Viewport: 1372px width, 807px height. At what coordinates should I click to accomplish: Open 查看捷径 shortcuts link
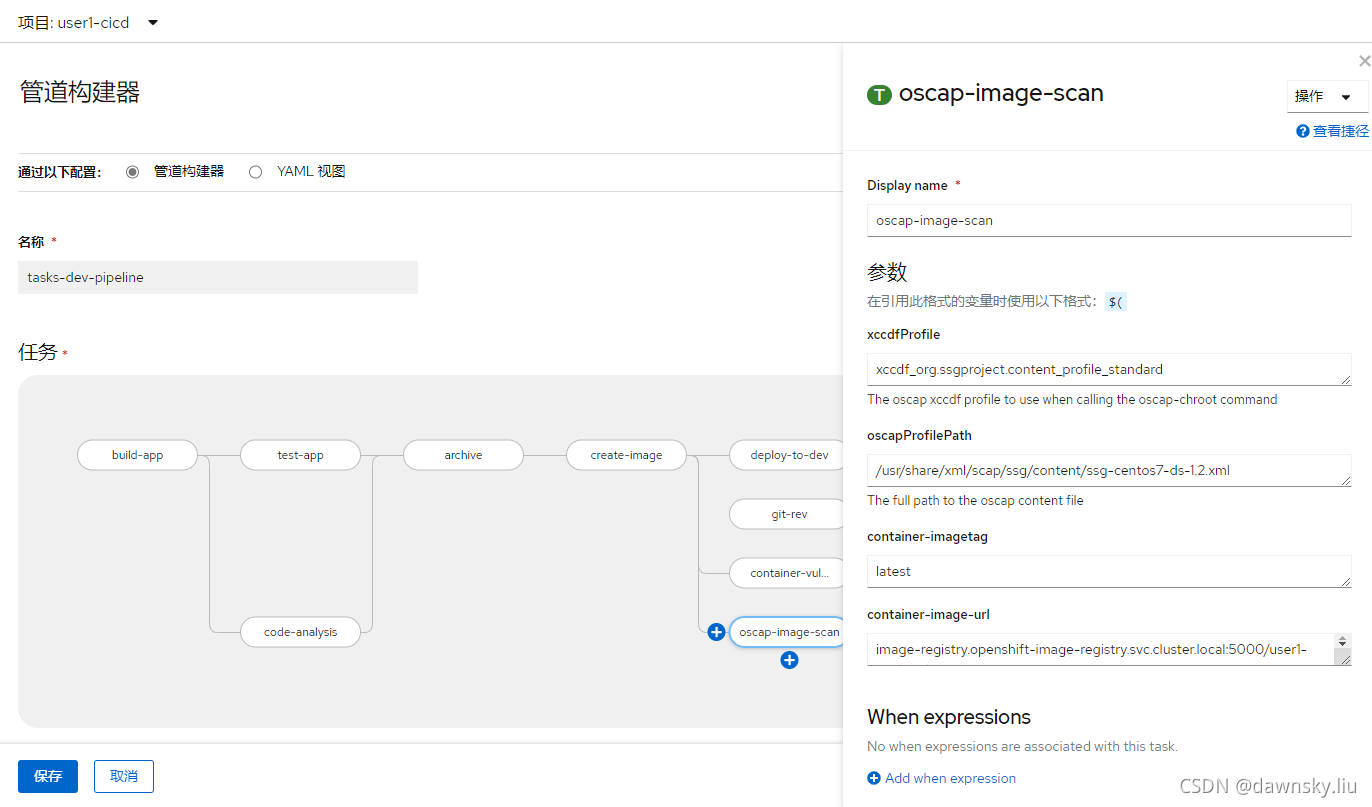point(1341,131)
